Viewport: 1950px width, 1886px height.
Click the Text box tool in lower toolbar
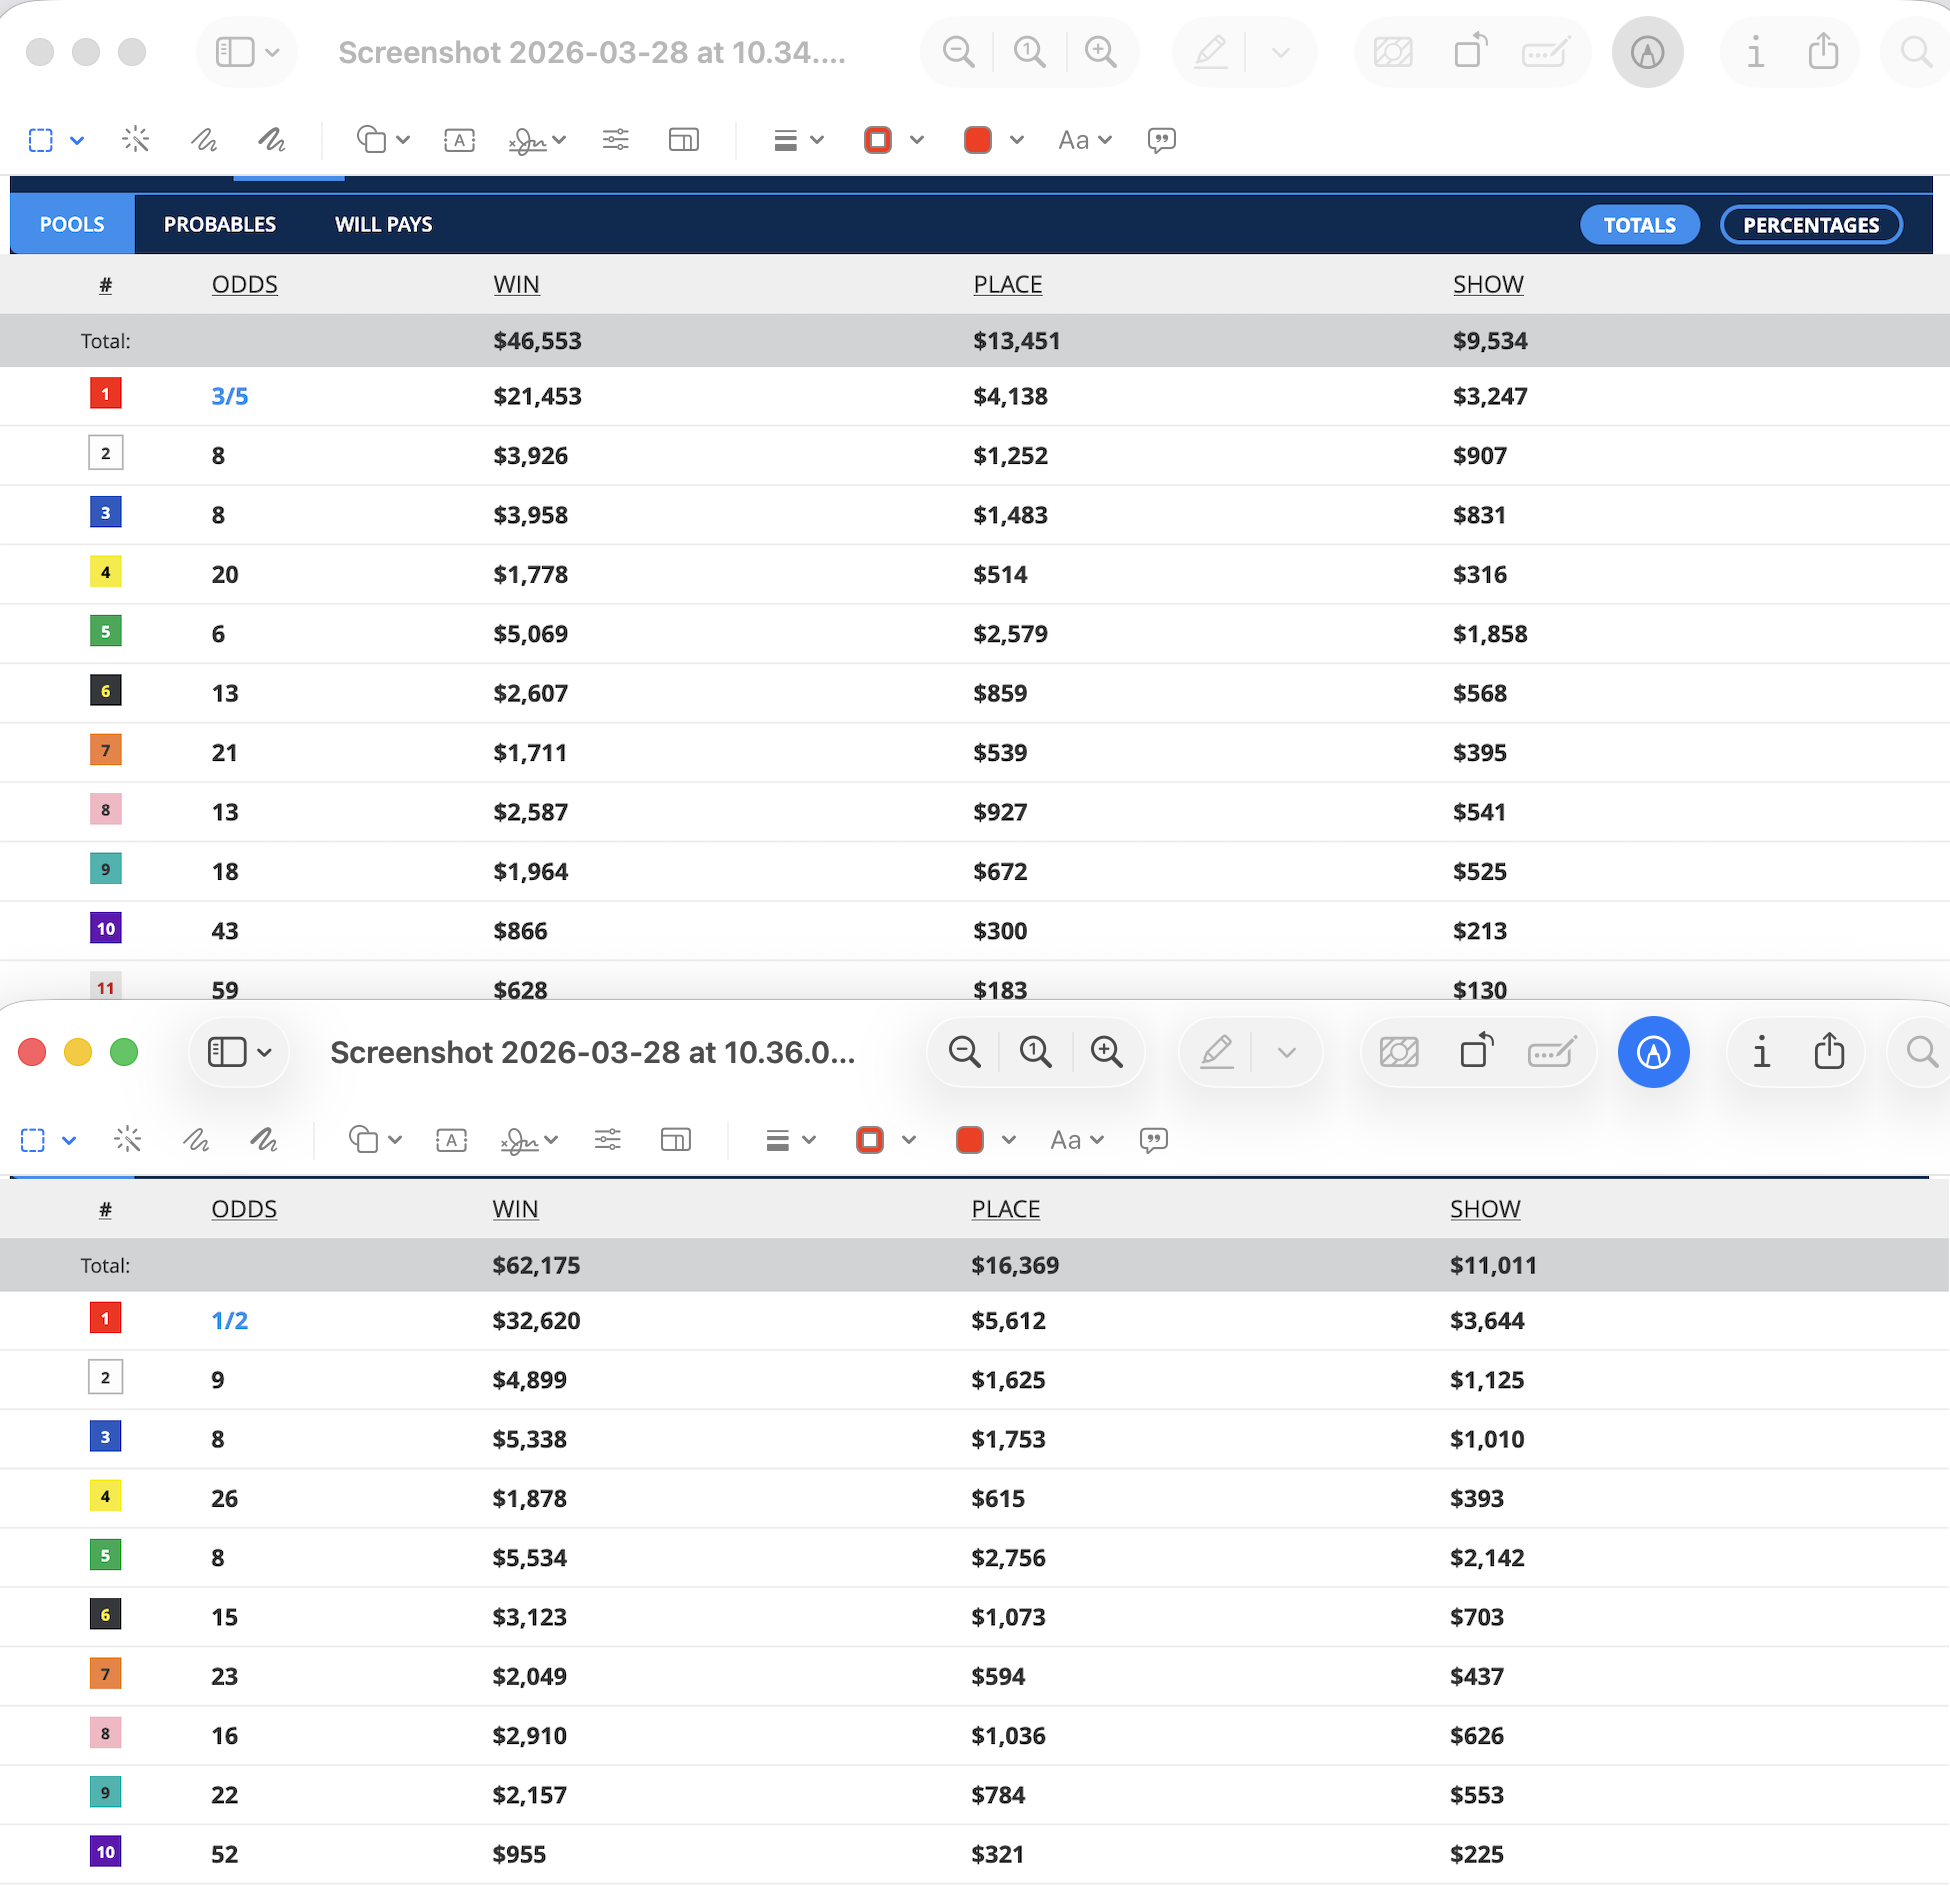click(x=451, y=1140)
